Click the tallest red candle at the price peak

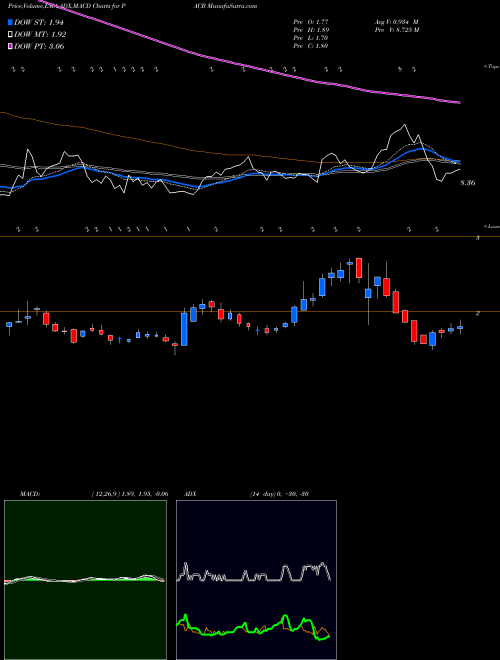click(359, 268)
